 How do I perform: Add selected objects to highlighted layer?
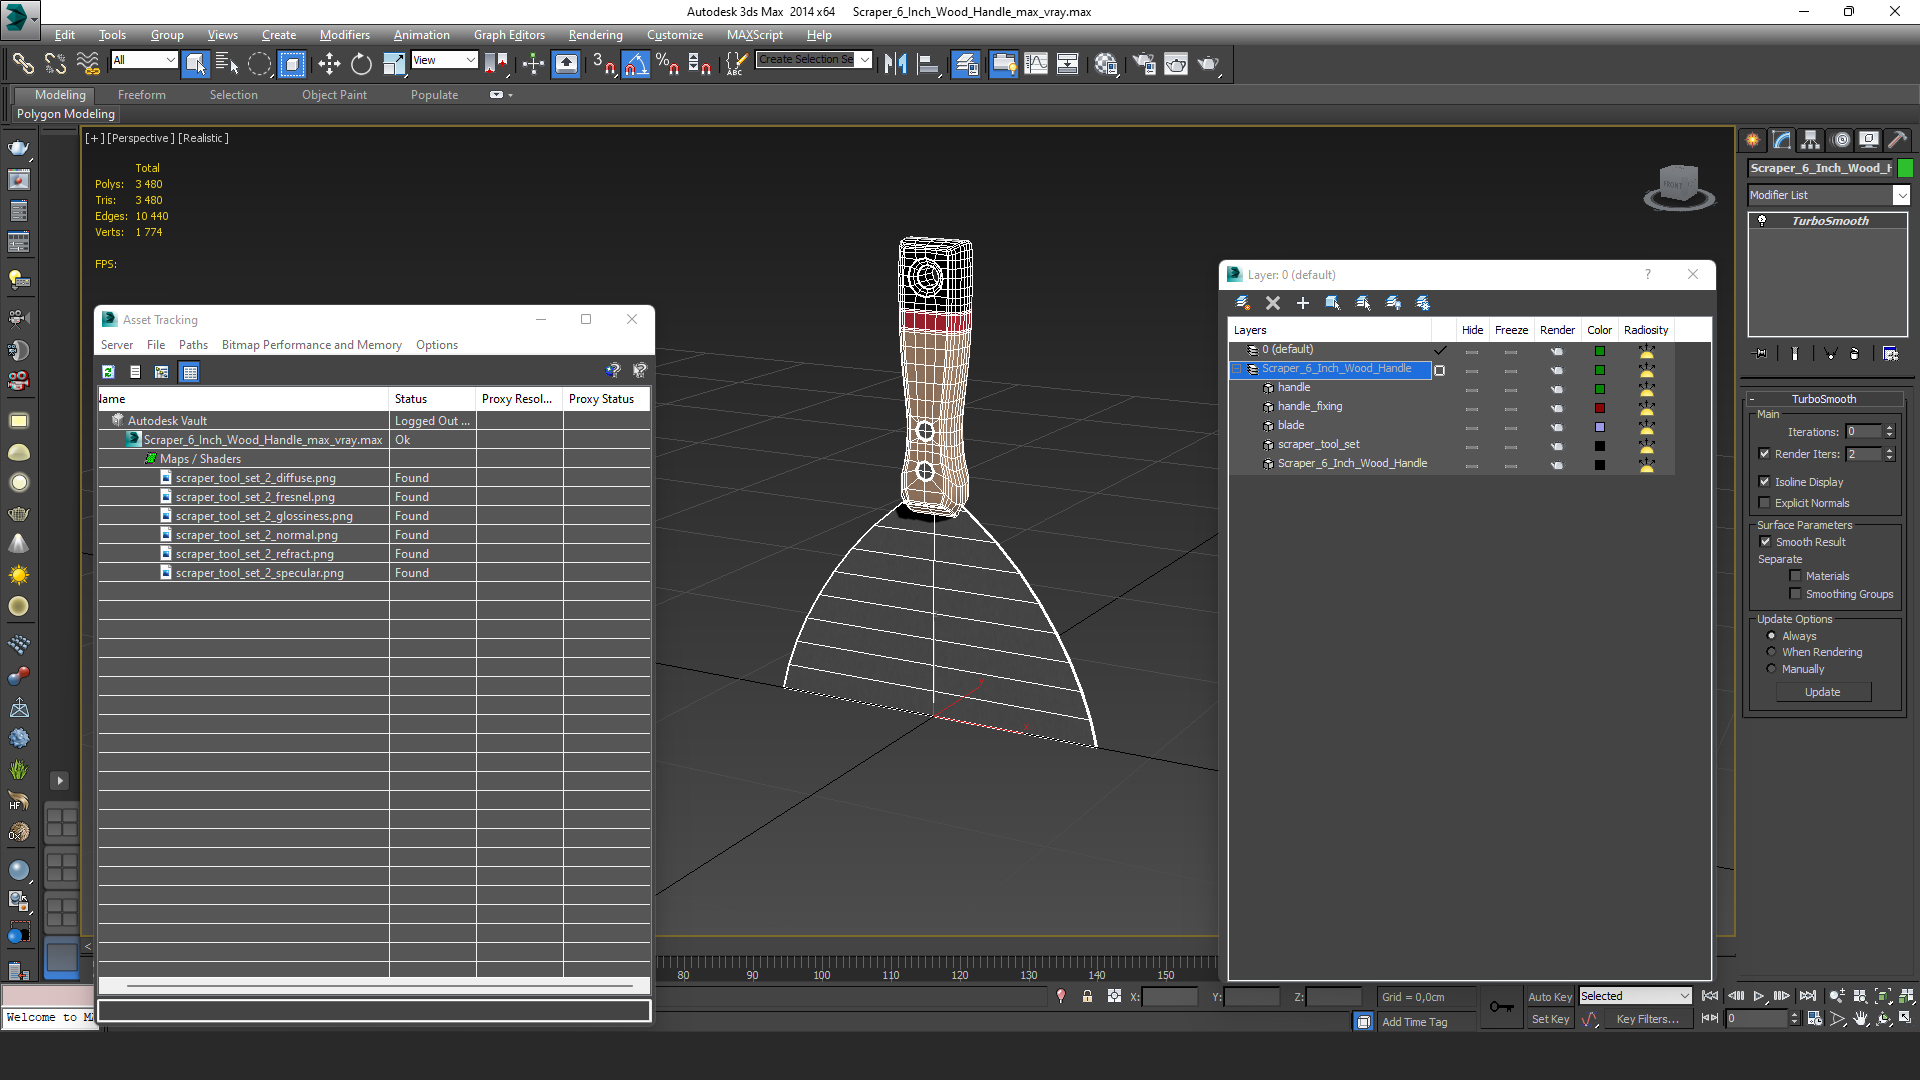[x=1303, y=303]
